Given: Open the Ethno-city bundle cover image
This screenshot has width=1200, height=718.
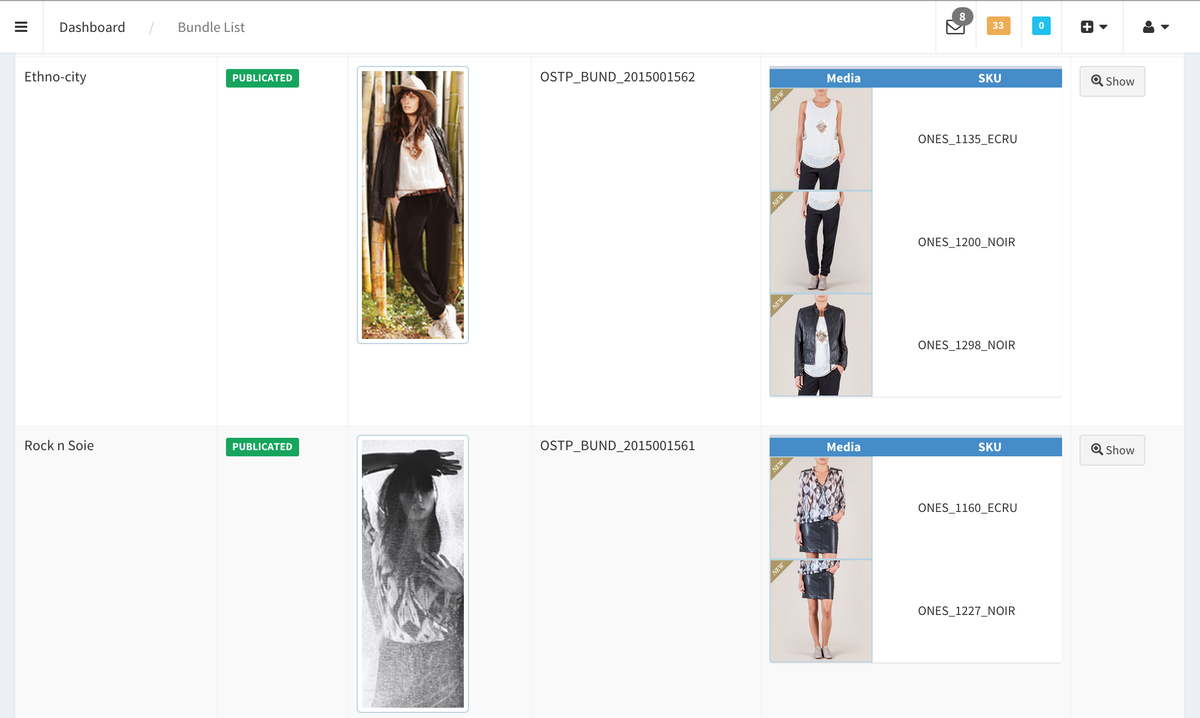Looking at the screenshot, I should coord(412,205).
